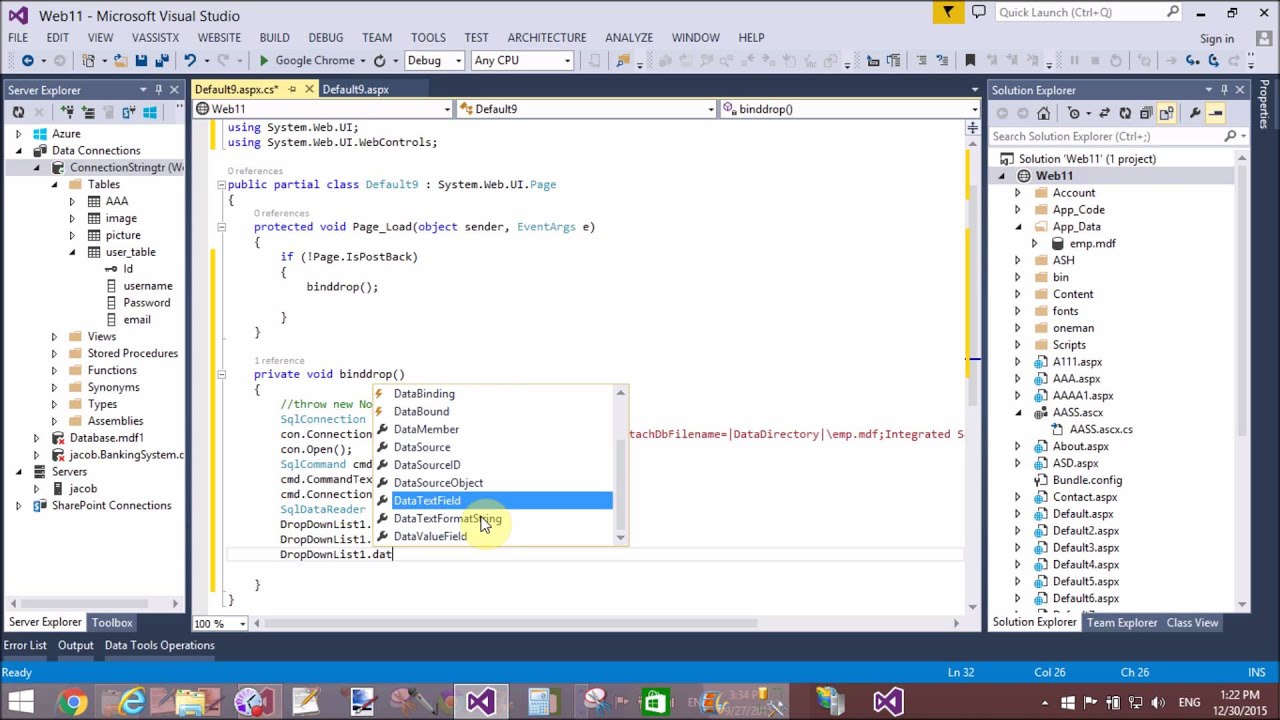The height and width of the screenshot is (720, 1280).
Task: Open the VASSISTX menu
Action: (155, 37)
